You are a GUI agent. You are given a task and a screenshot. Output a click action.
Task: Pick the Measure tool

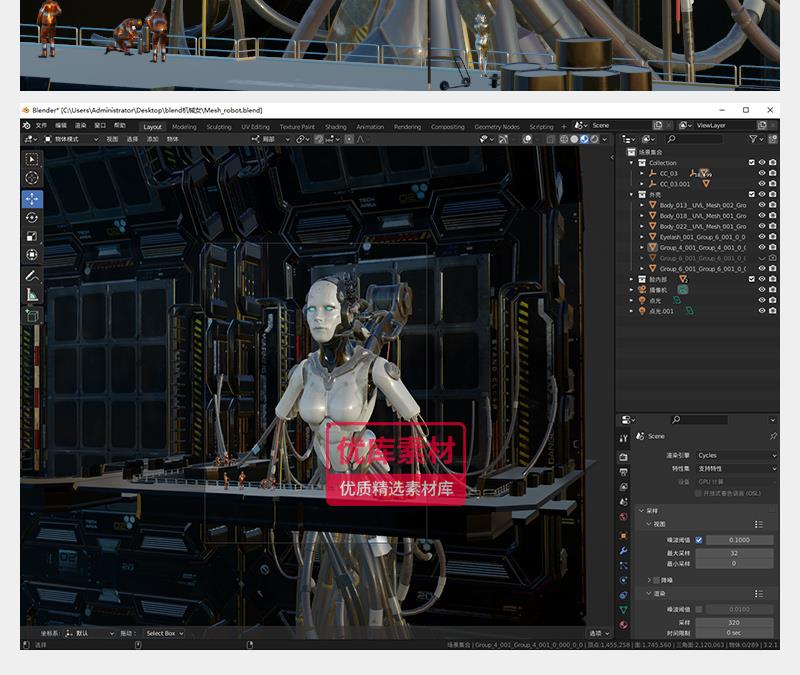coord(32,294)
